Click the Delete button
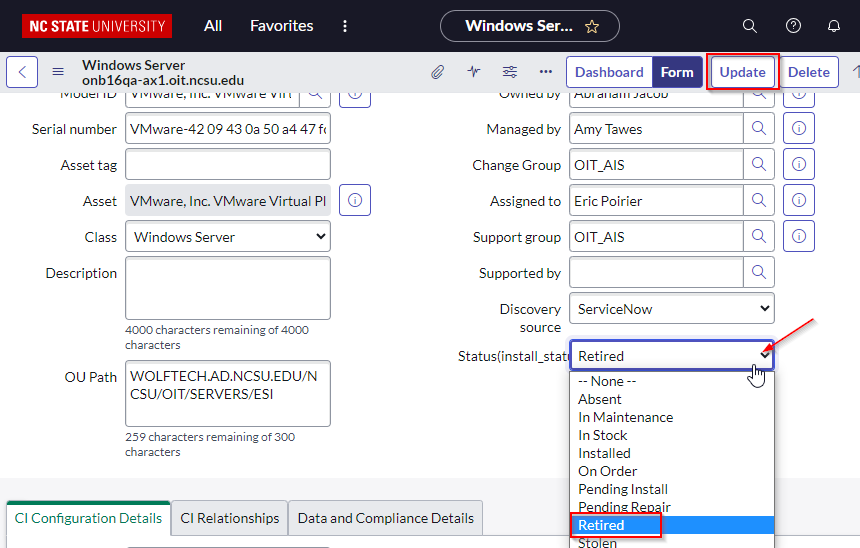Screen dimensions: 860x548 pos(808,72)
